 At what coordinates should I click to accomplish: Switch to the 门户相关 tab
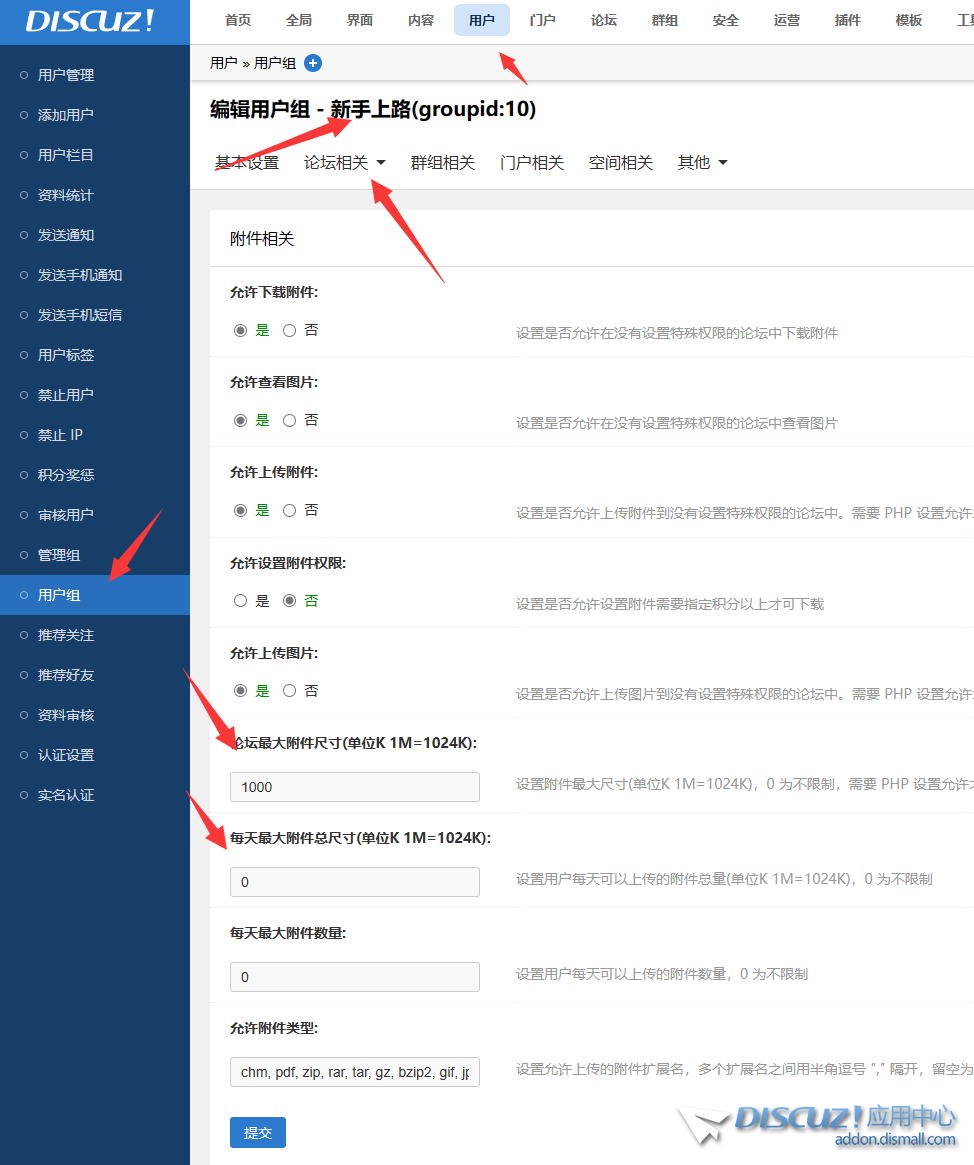click(531, 163)
